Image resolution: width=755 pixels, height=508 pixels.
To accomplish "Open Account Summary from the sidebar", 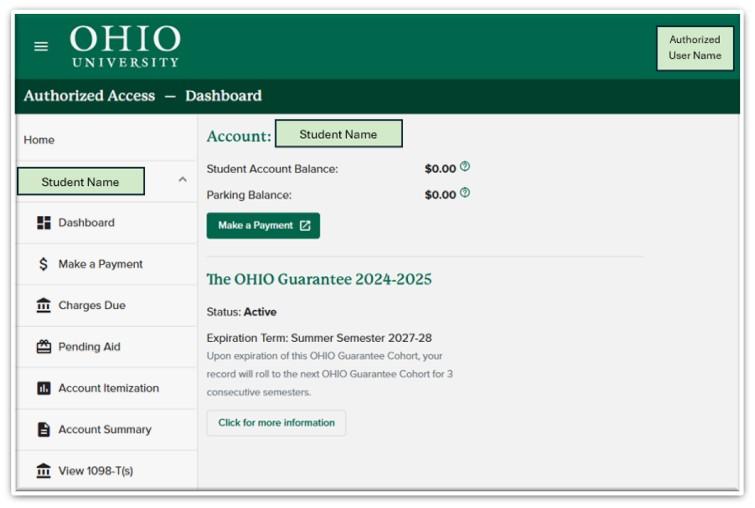I will click(104, 430).
